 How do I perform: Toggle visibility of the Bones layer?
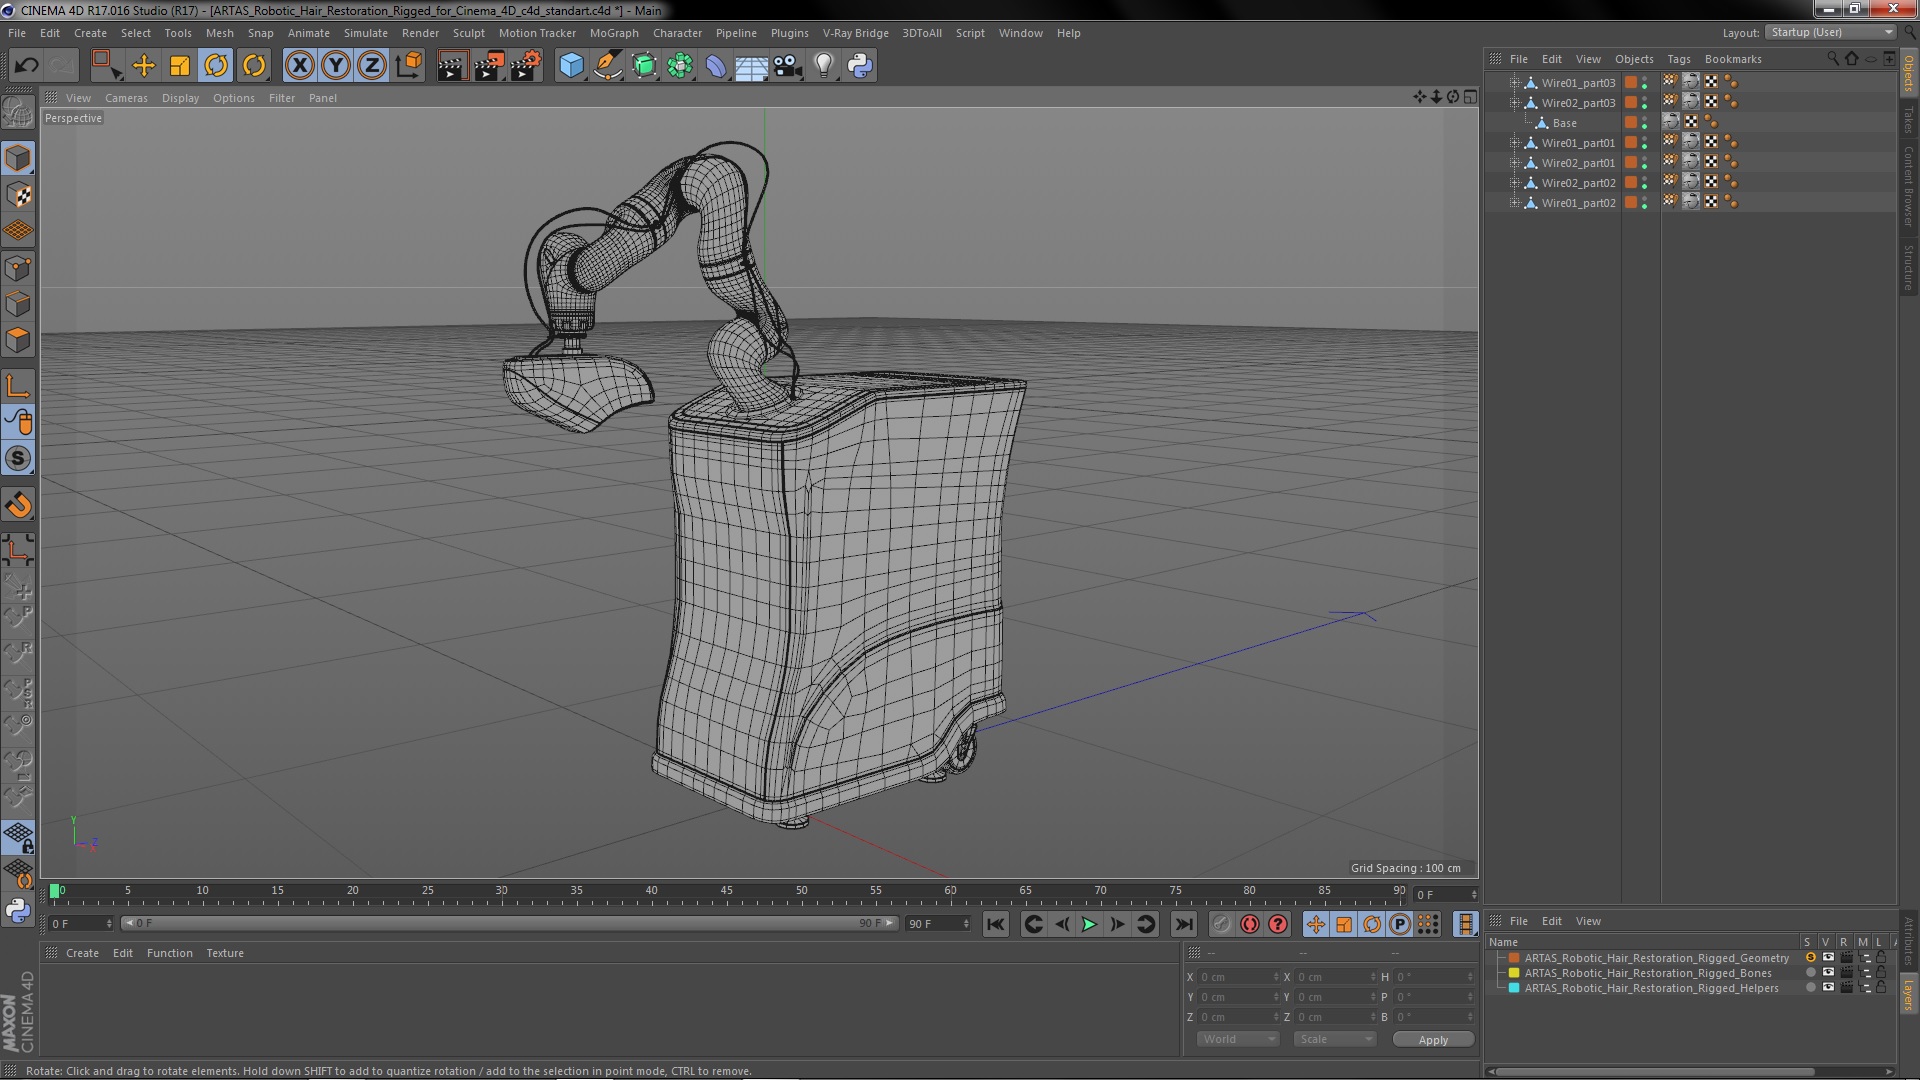pyautogui.click(x=1828, y=973)
